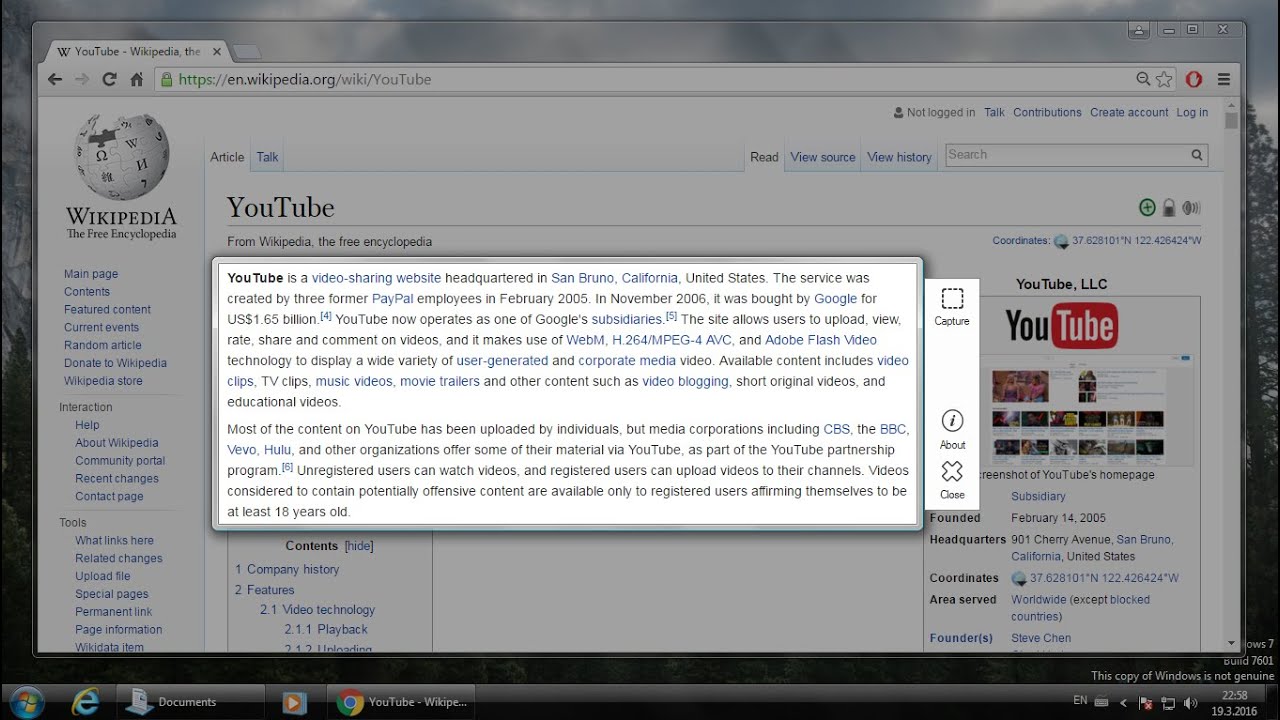
Task: Click the Main page sidebar link
Action: pyautogui.click(x=91, y=274)
